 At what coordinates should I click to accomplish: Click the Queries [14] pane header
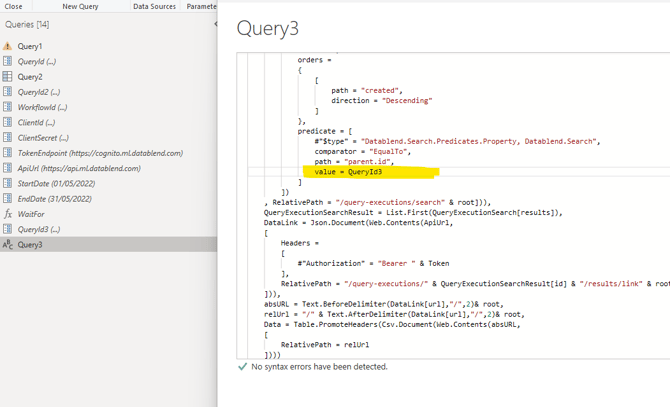pos(27,24)
